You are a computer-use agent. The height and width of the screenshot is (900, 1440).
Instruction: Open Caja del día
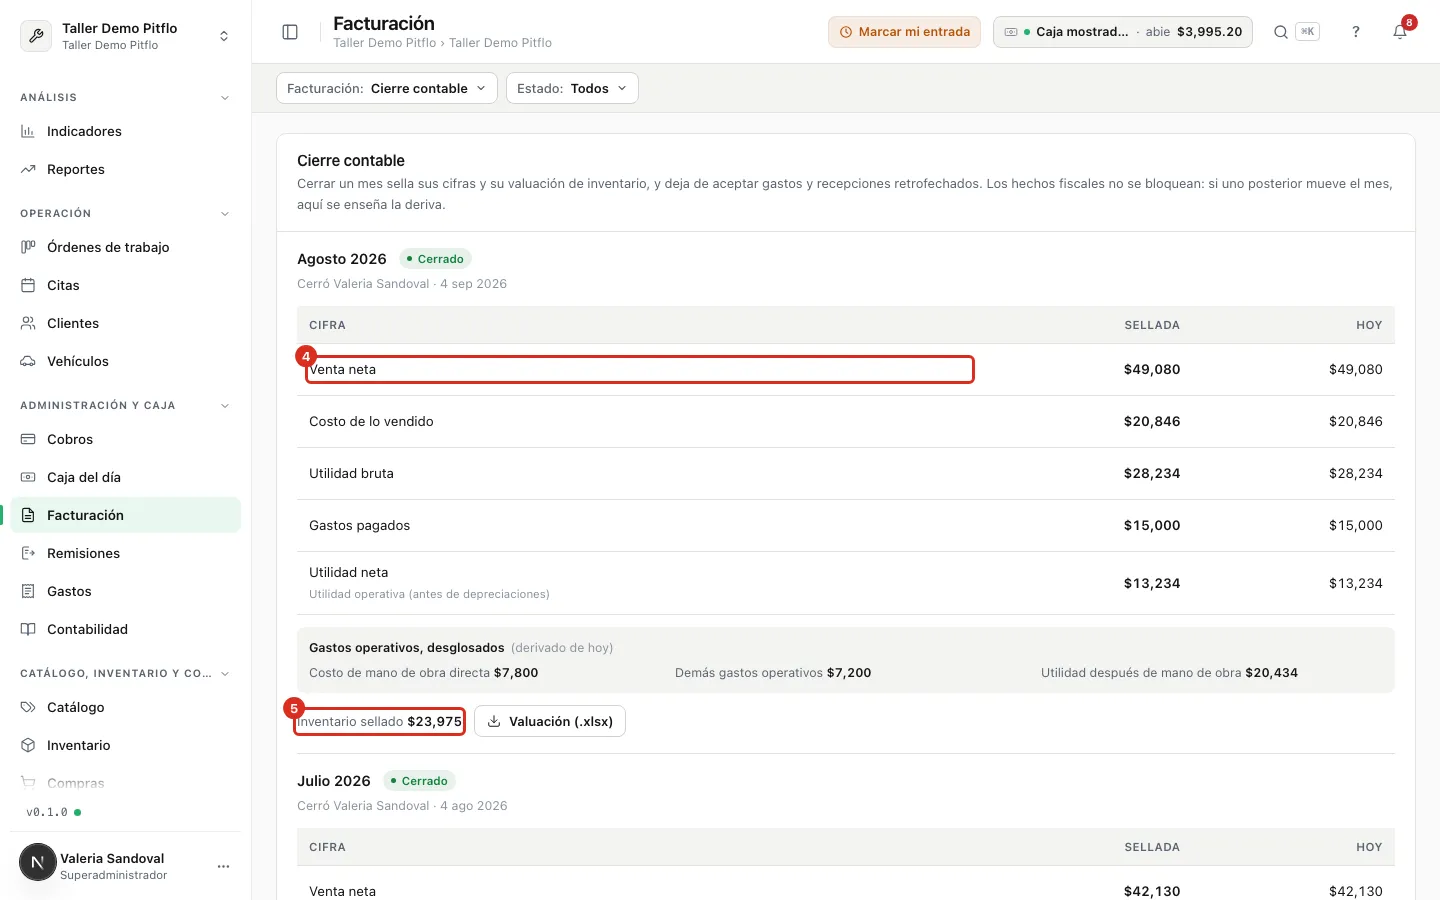tap(126, 477)
